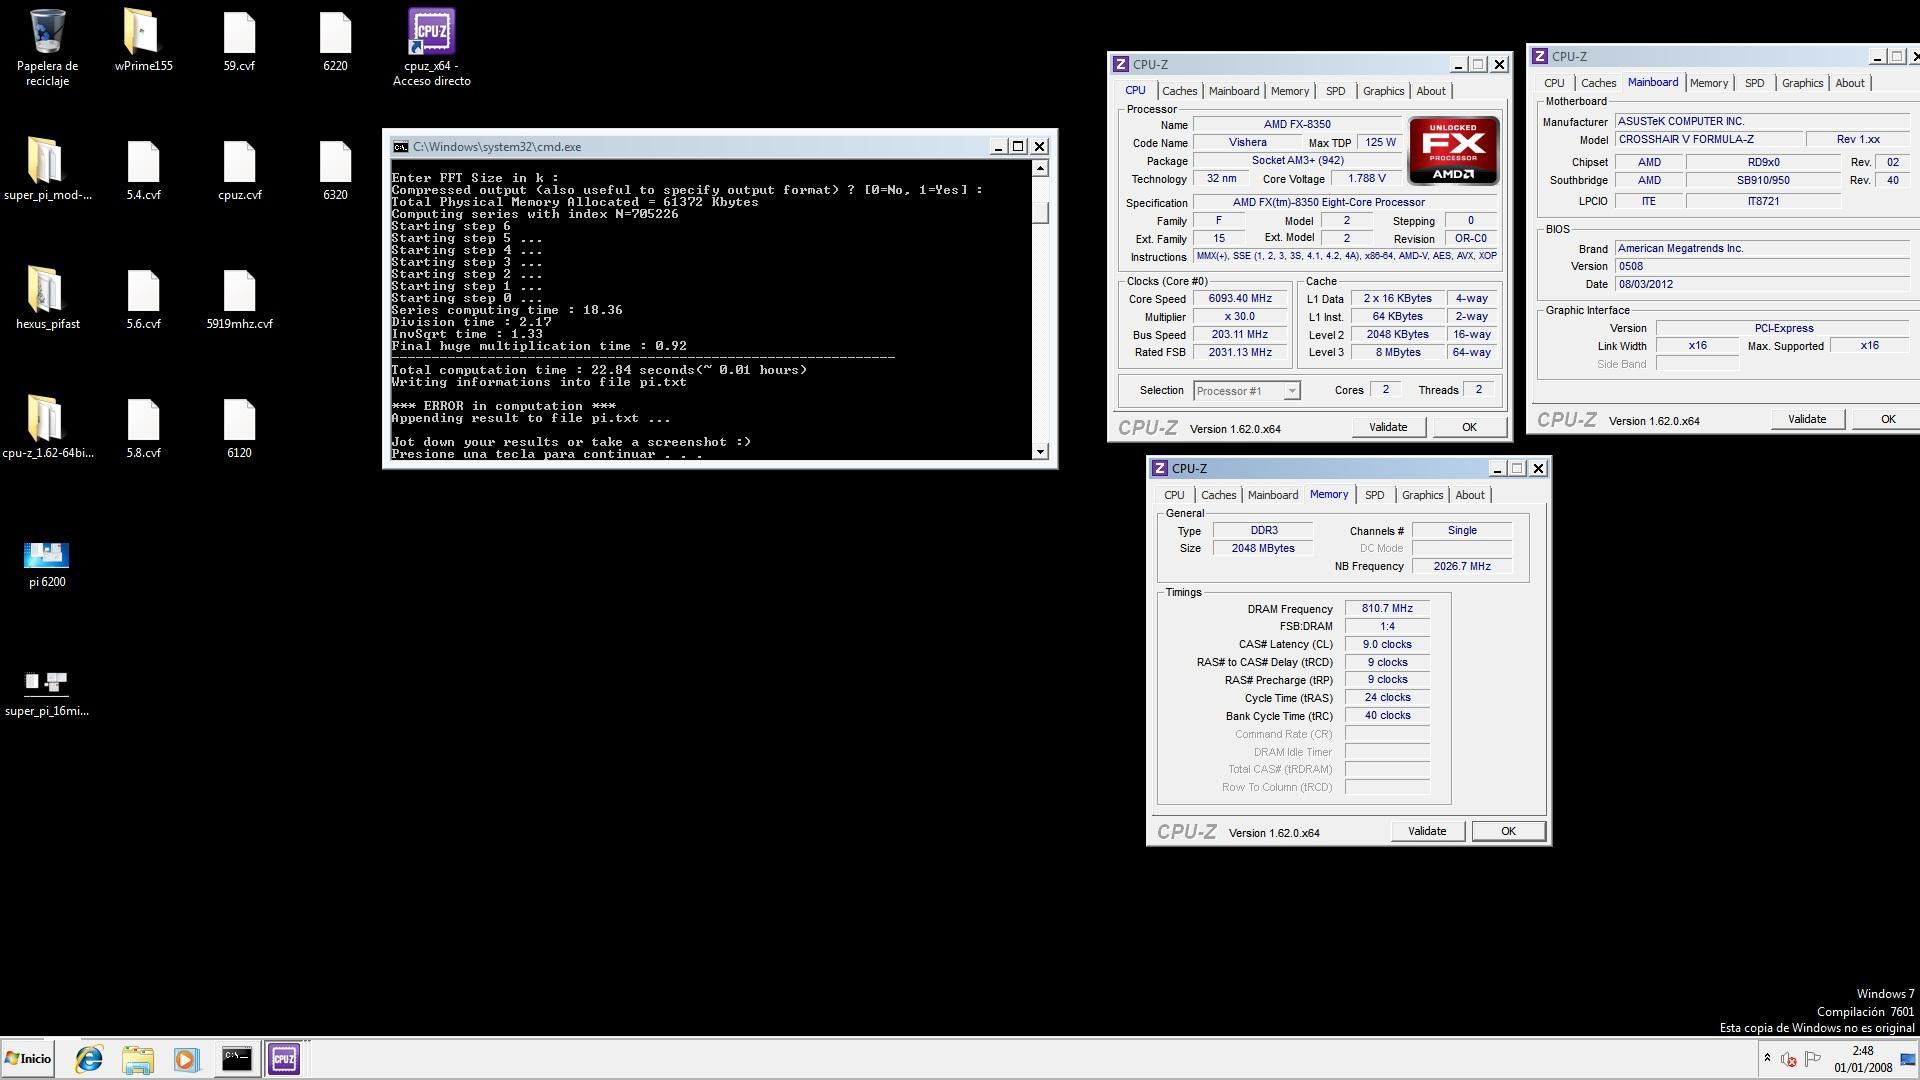
Task: Open the pi 6200 image file
Action: pyautogui.click(x=47, y=564)
